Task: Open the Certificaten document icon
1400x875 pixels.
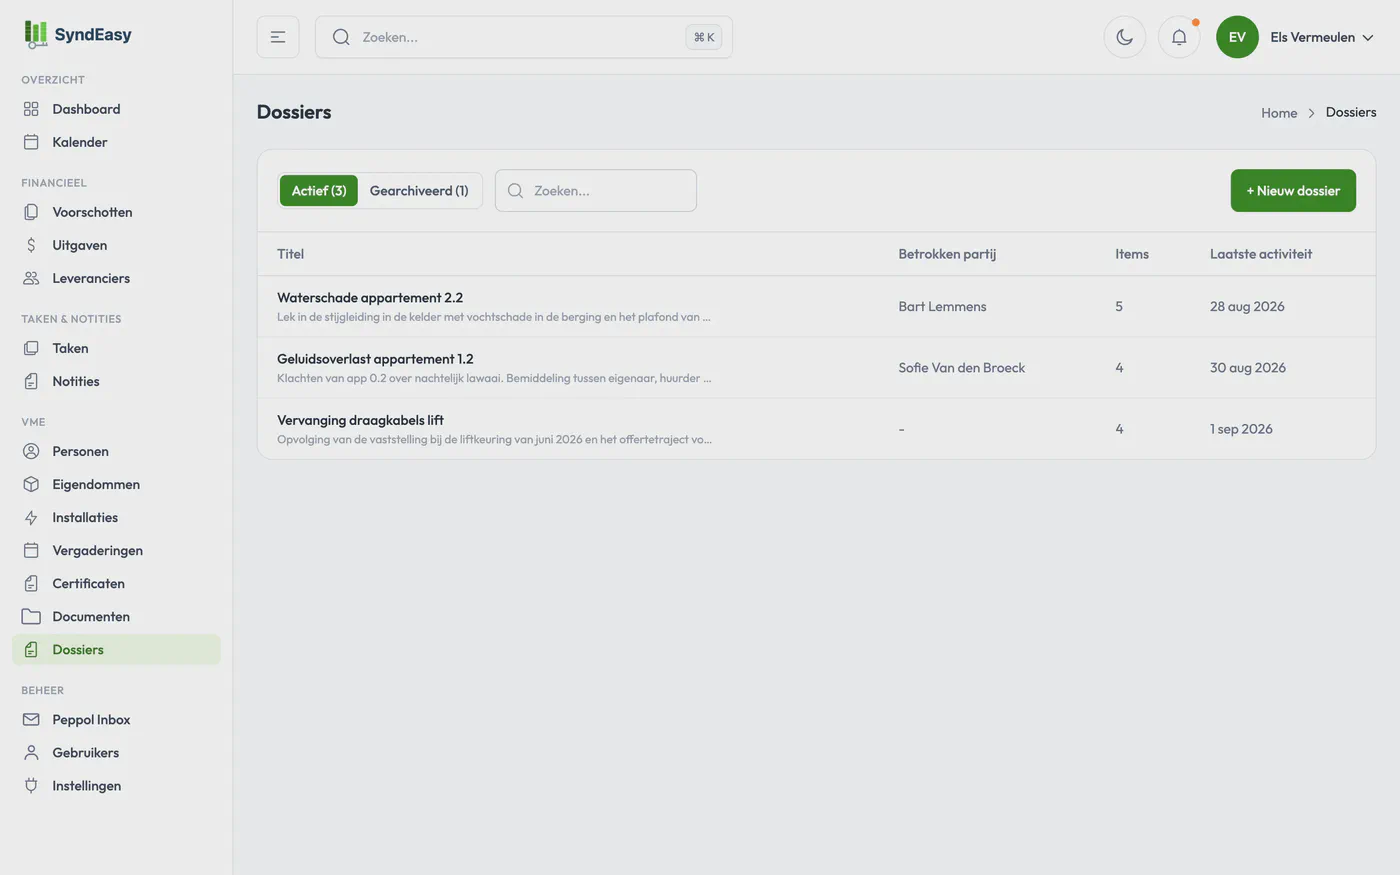Action: 31,583
